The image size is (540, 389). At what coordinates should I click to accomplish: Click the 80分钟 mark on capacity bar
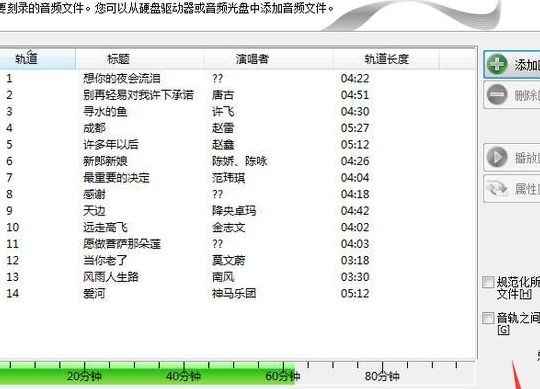(x=382, y=376)
